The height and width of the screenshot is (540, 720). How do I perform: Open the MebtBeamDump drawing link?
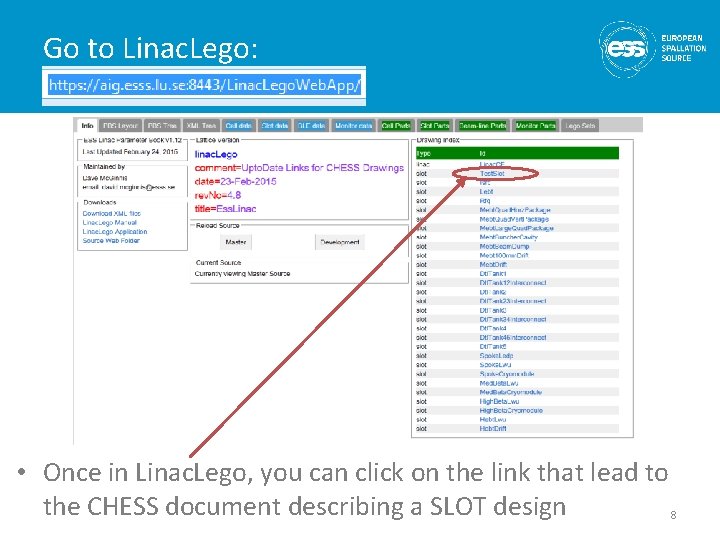(x=504, y=247)
